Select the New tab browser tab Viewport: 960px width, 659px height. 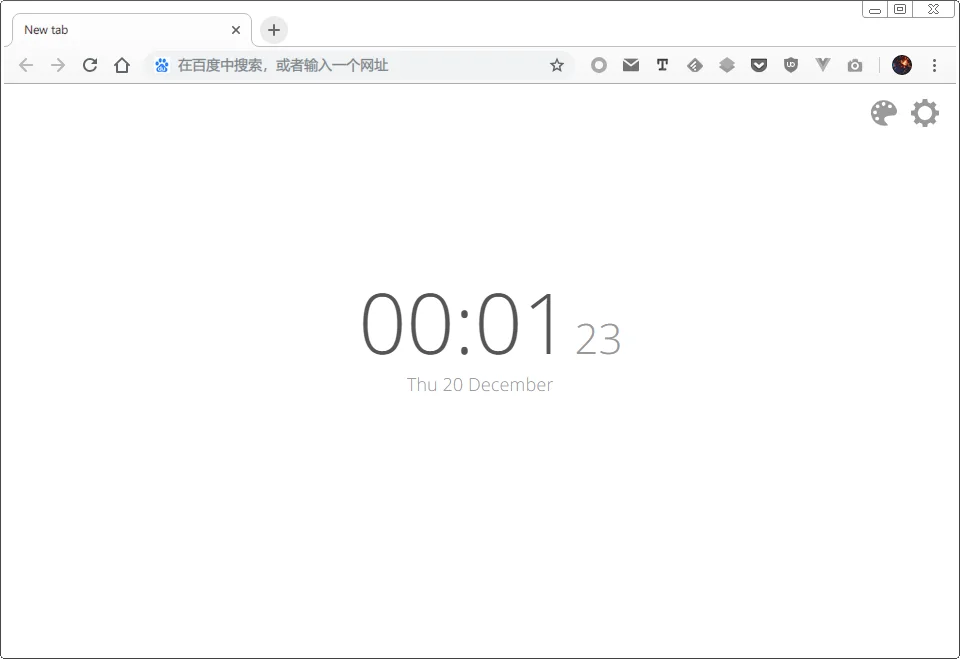pos(120,30)
